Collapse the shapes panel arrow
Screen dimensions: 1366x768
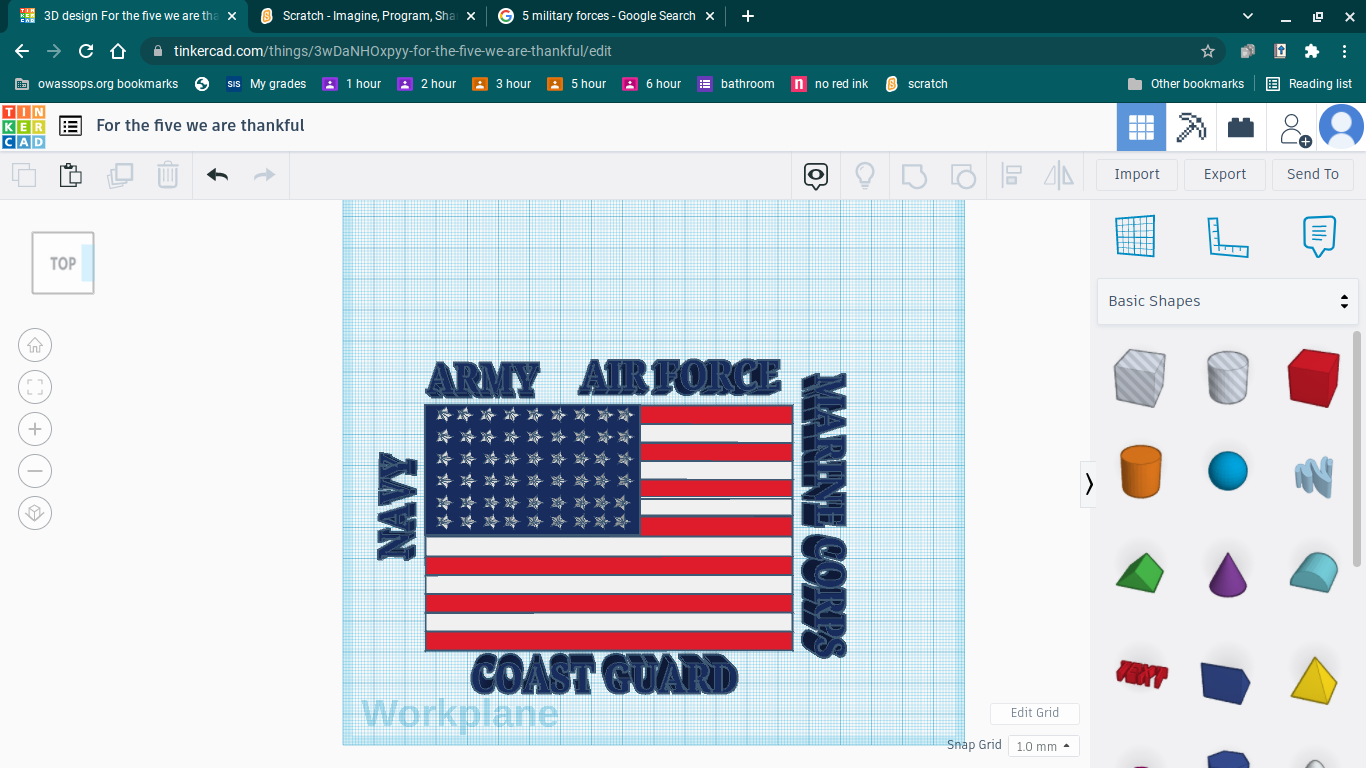1089,484
